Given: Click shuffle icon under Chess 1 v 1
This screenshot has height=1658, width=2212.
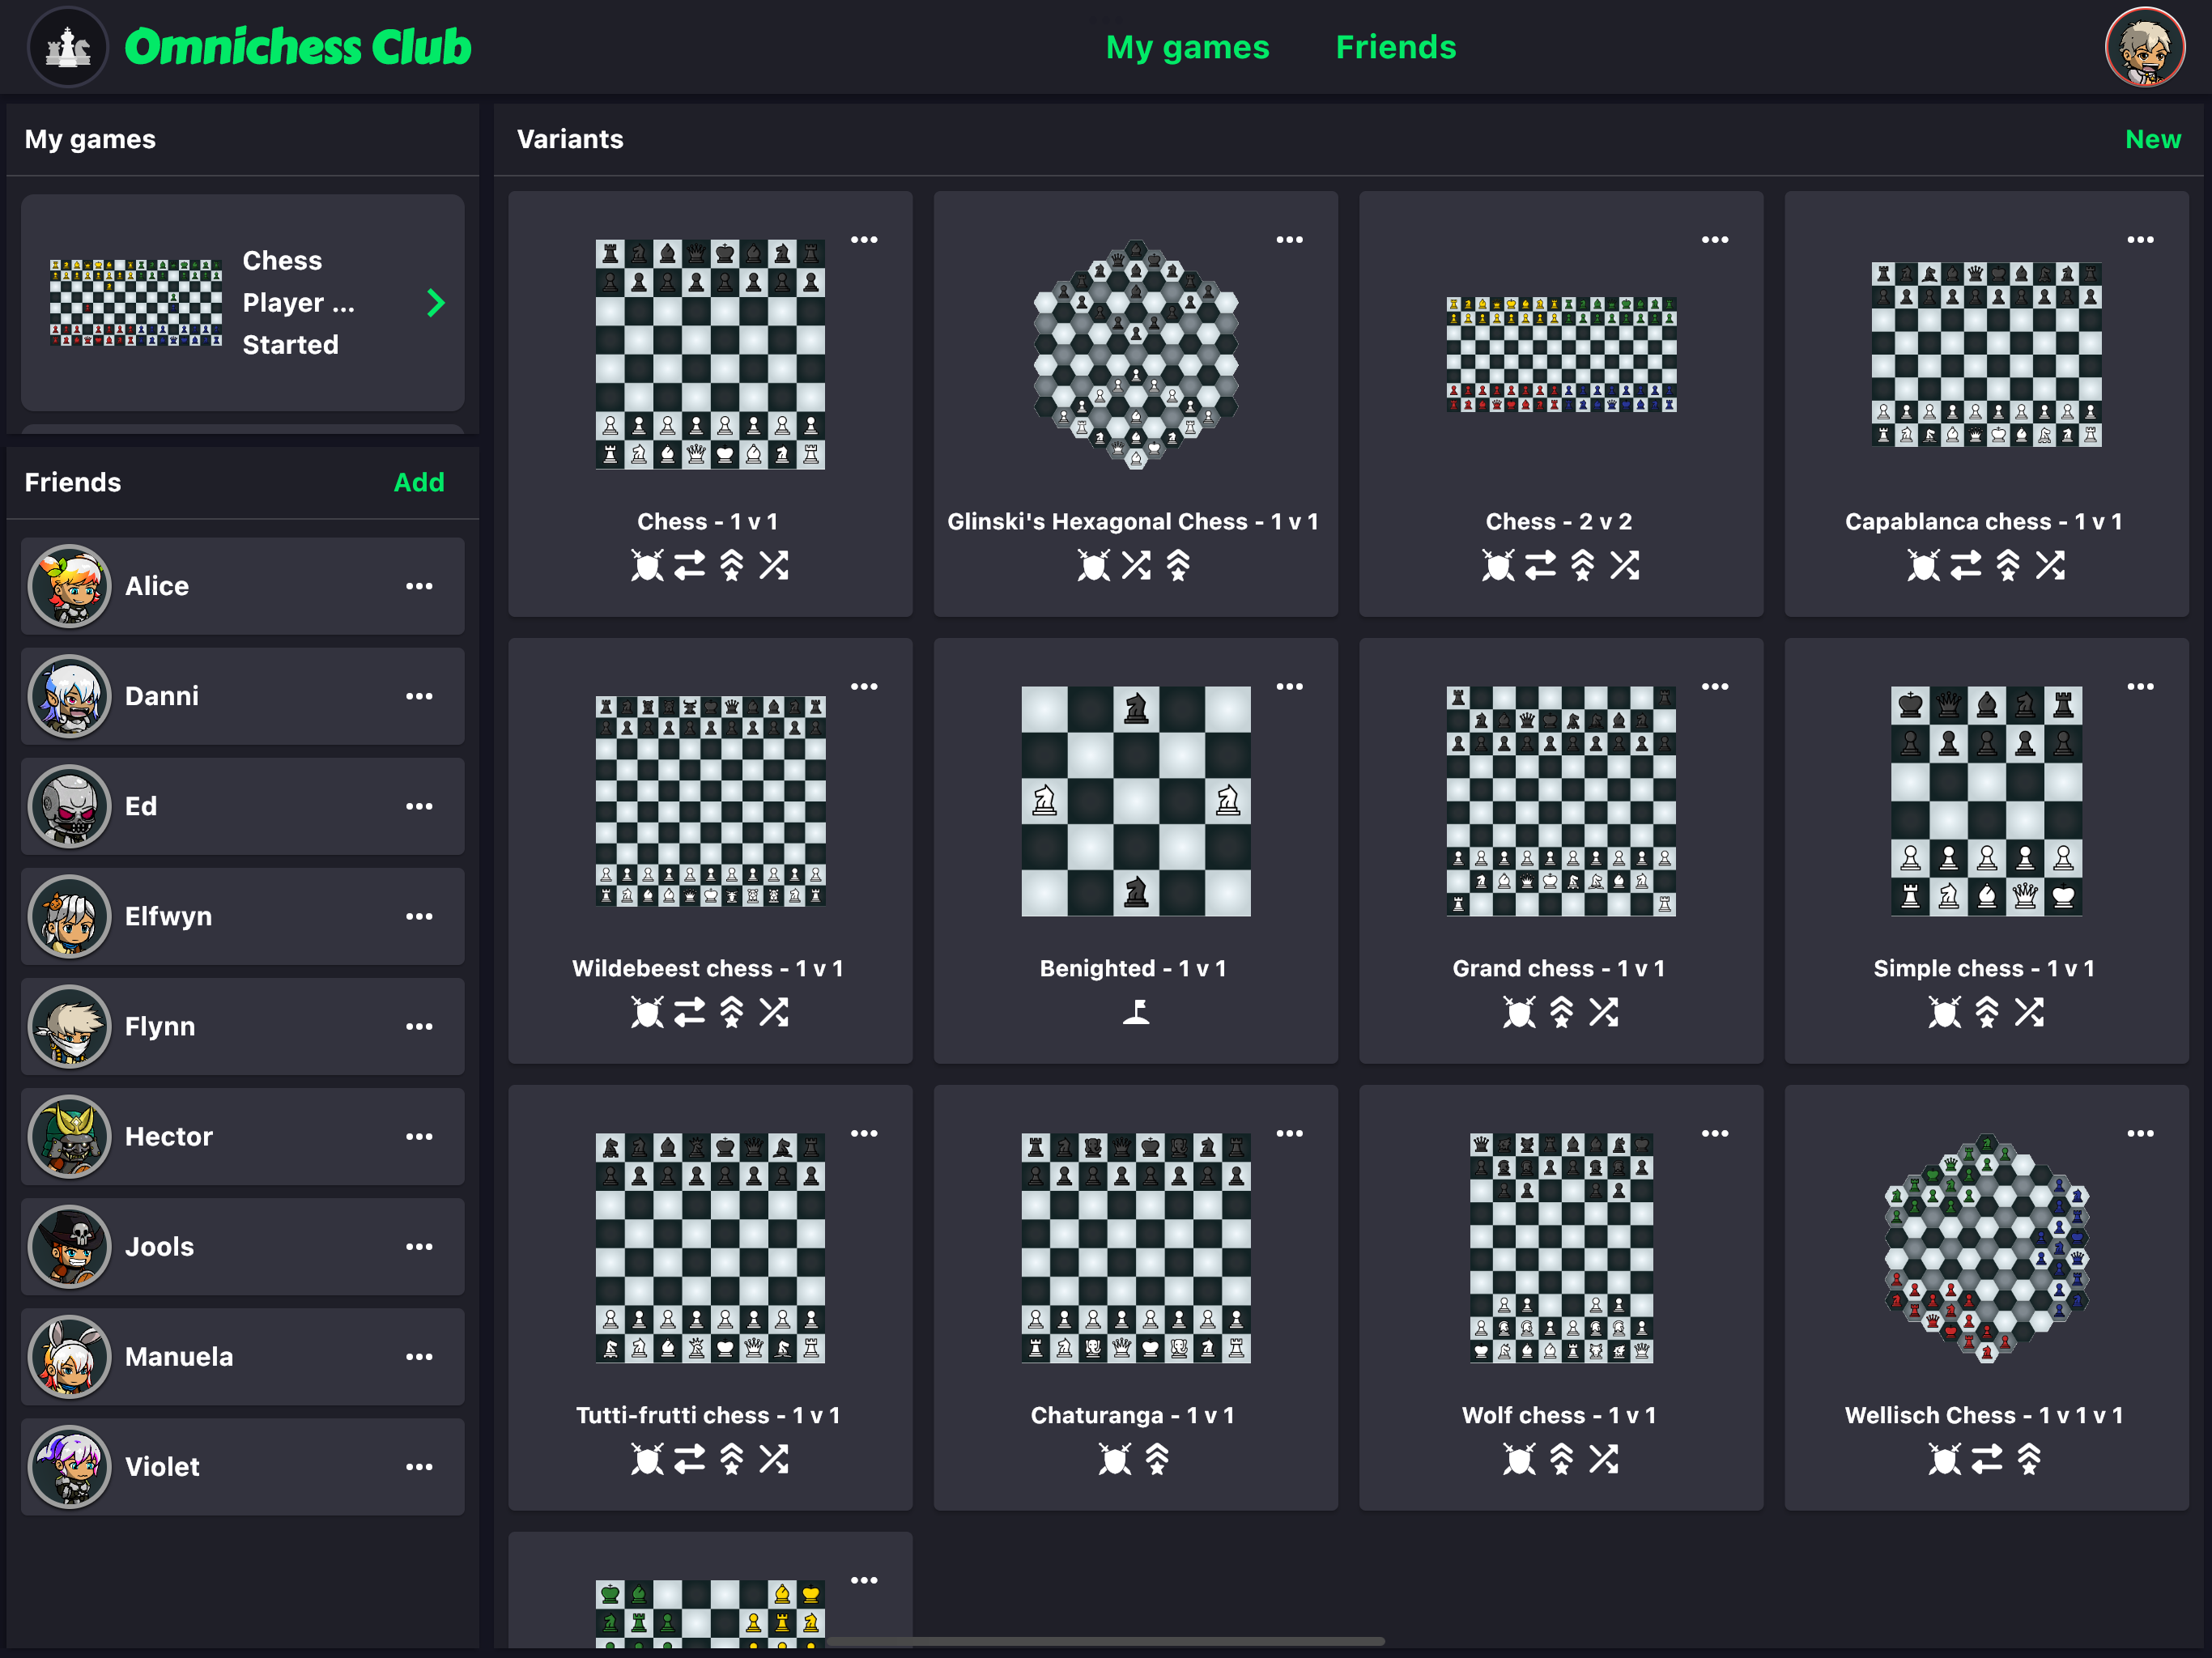Looking at the screenshot, I should click(774, 566).
